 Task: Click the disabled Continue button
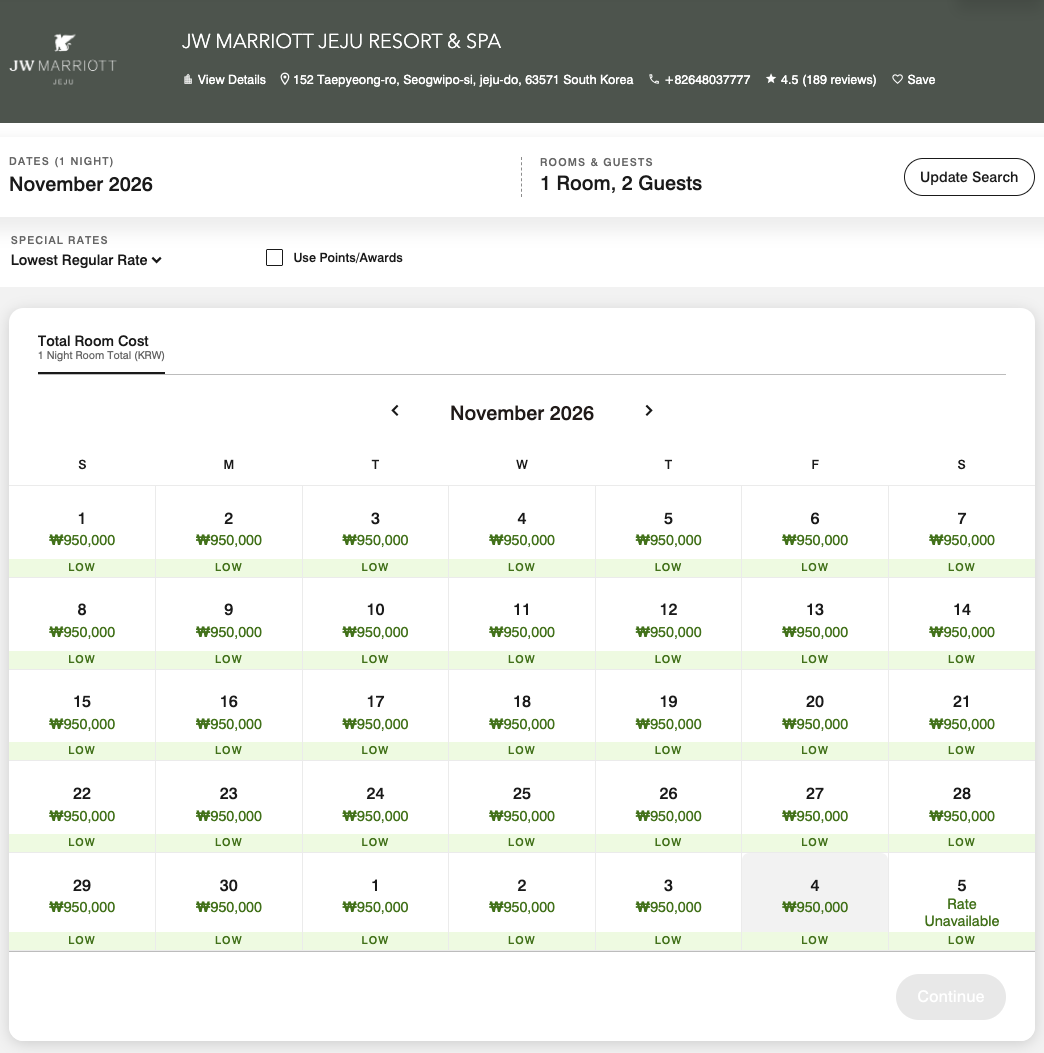(x=951, y=997)
